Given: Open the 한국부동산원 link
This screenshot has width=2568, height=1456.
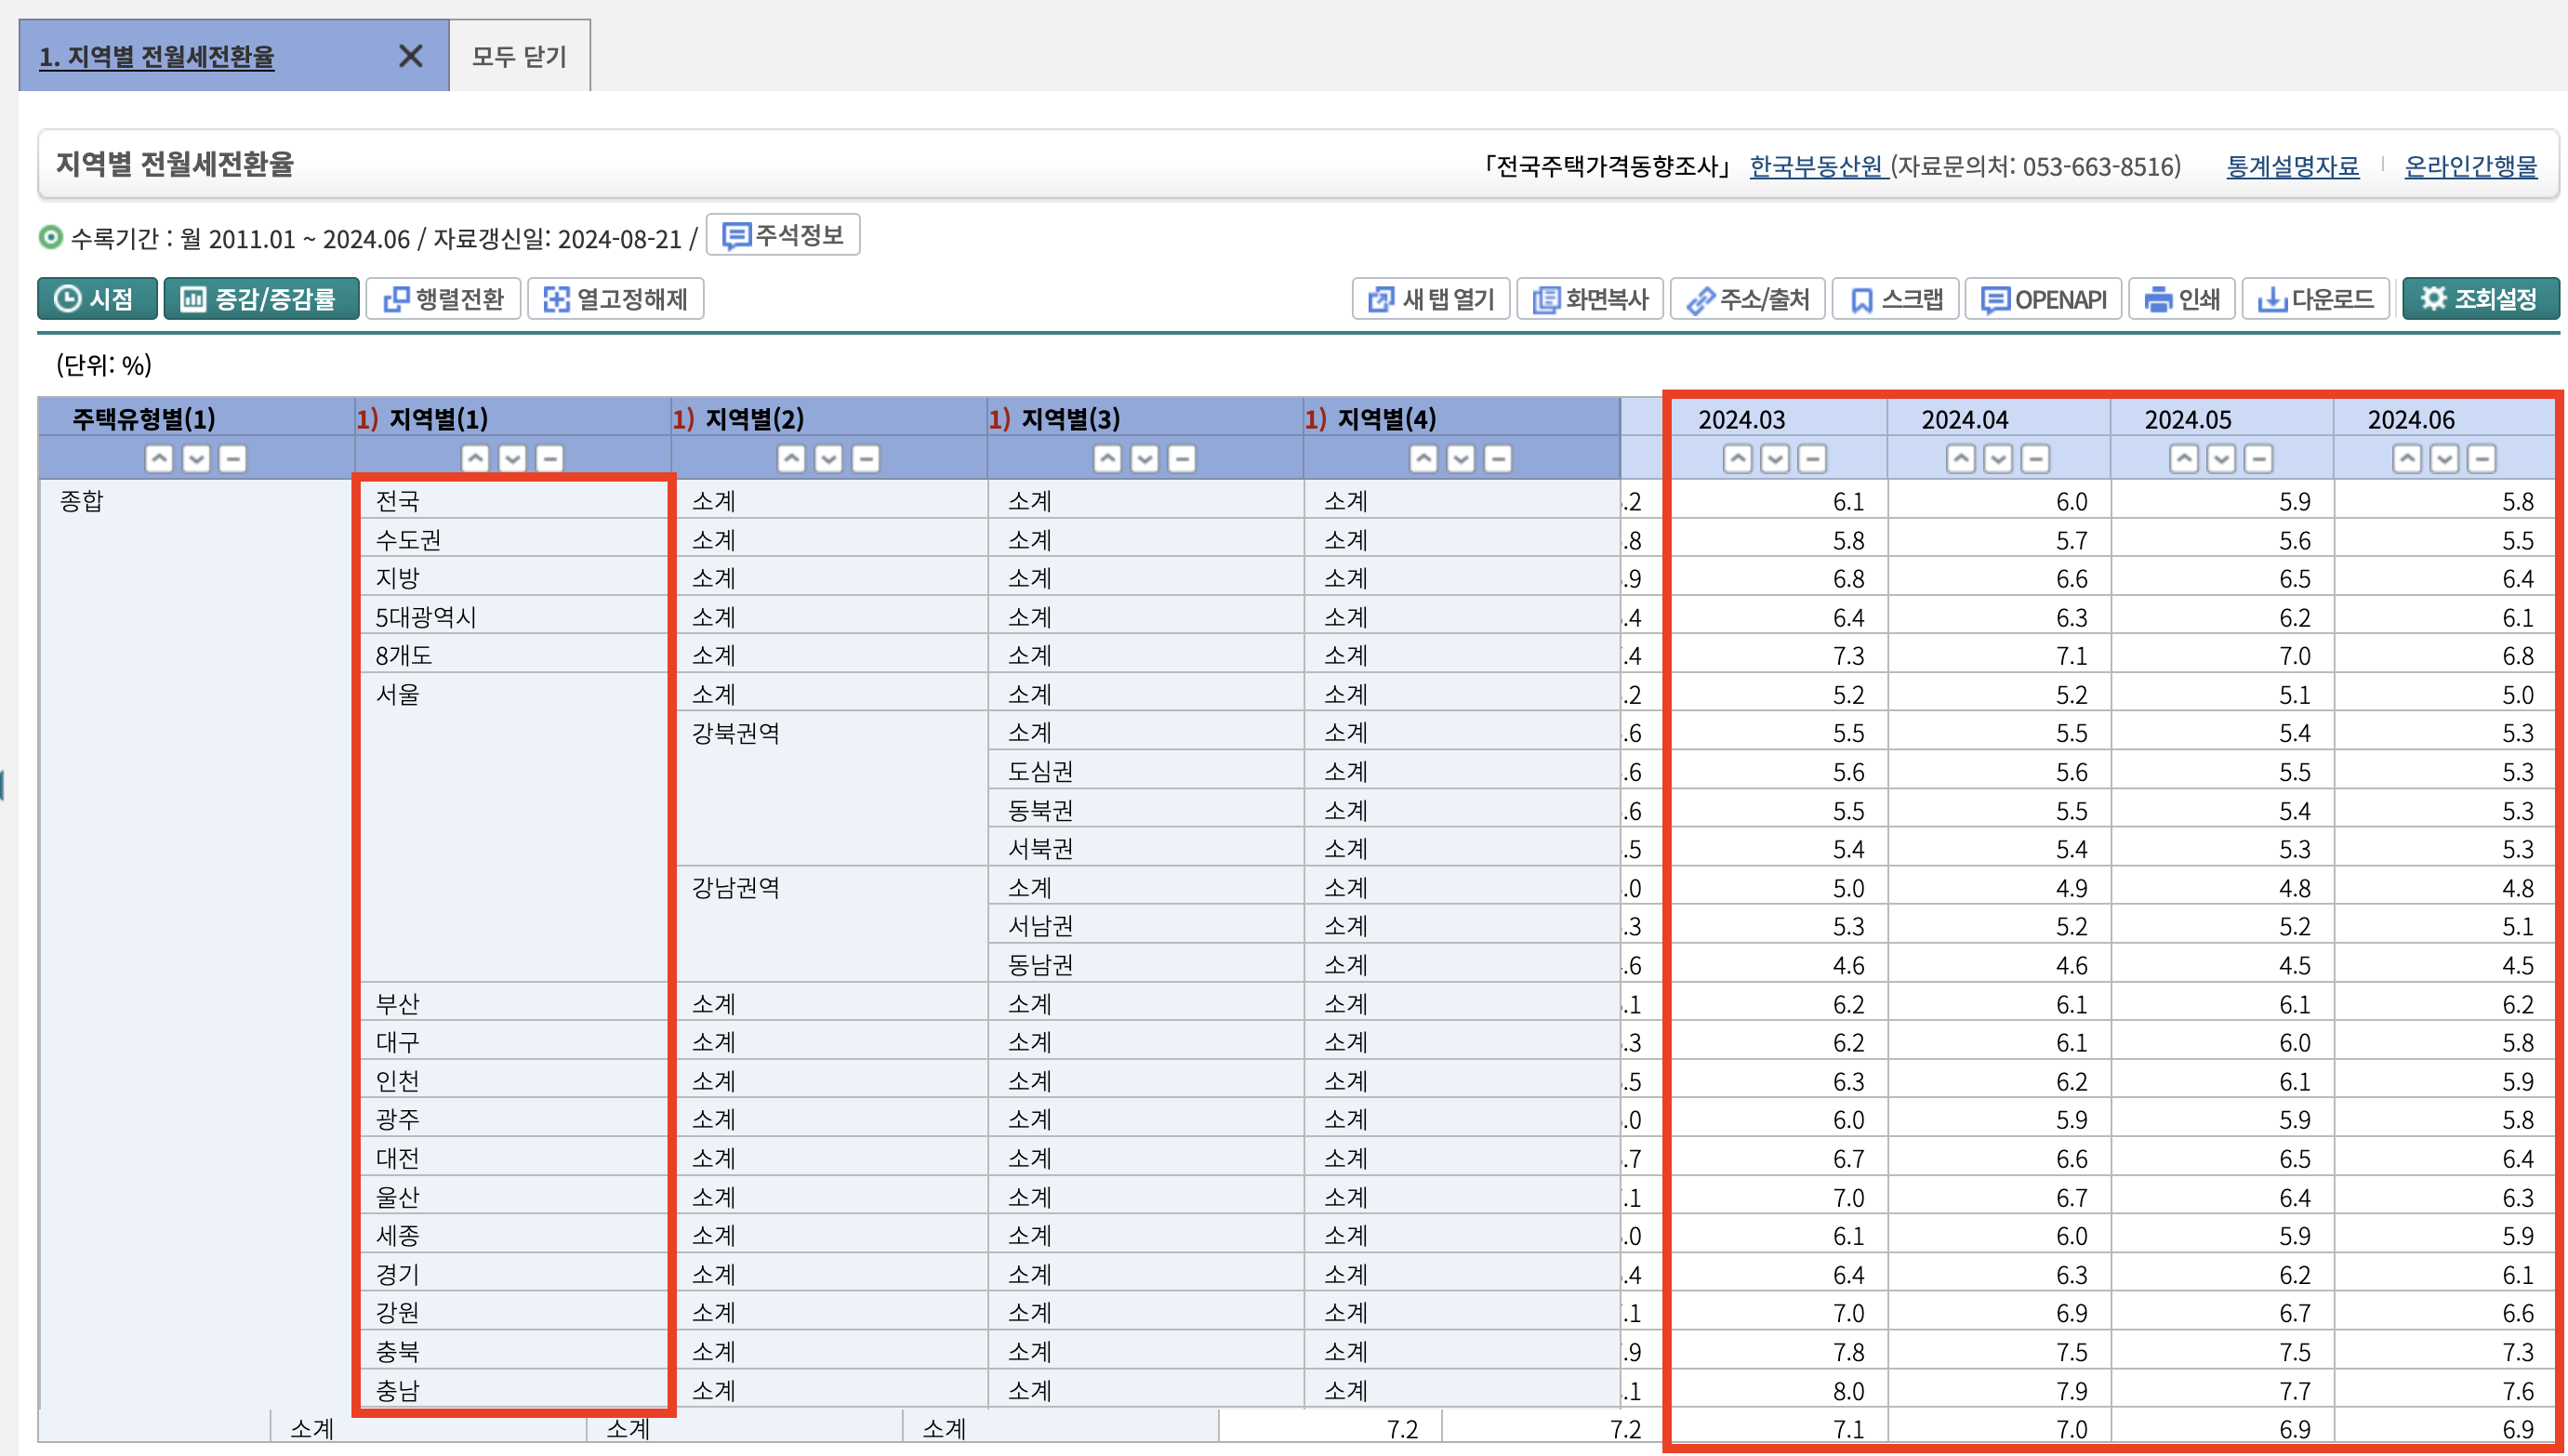Looking at the screenshot, I should [x=1816, y=166].
